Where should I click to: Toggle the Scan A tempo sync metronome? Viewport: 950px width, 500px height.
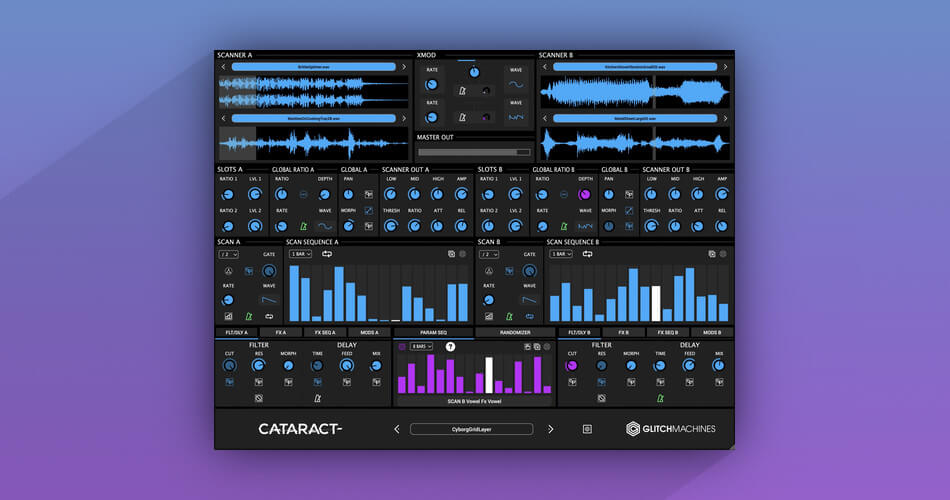coord(248,316)
